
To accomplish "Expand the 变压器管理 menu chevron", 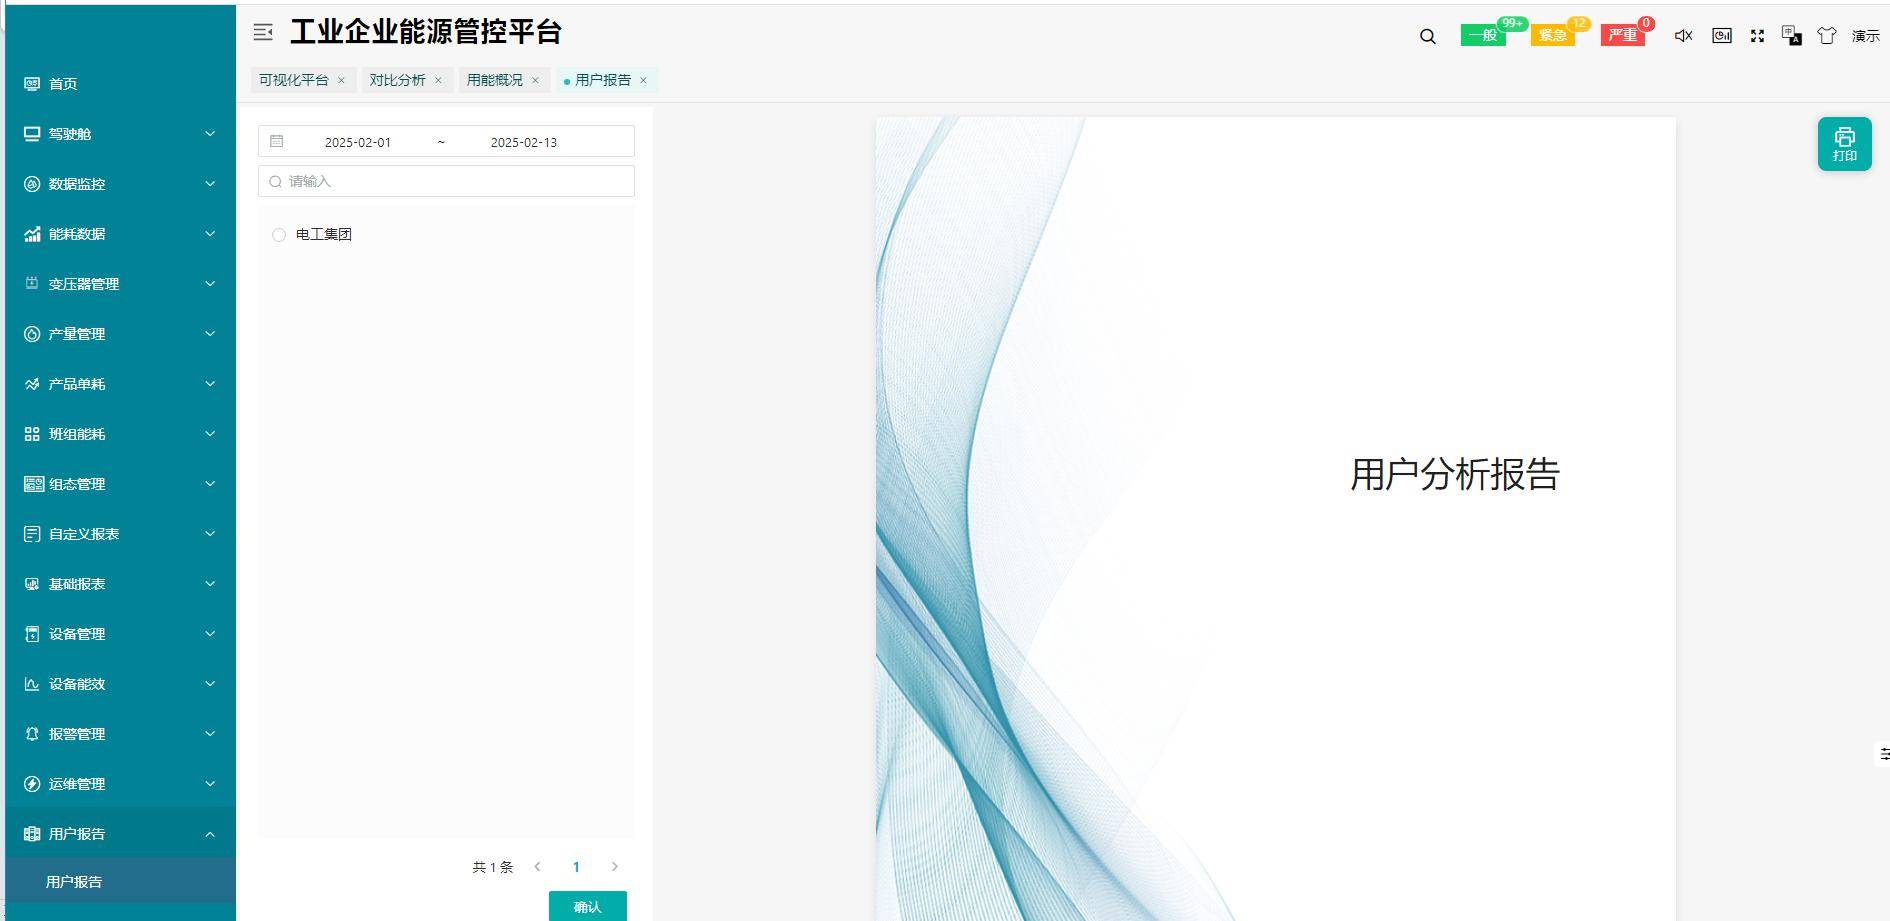I will pos(210,284).
